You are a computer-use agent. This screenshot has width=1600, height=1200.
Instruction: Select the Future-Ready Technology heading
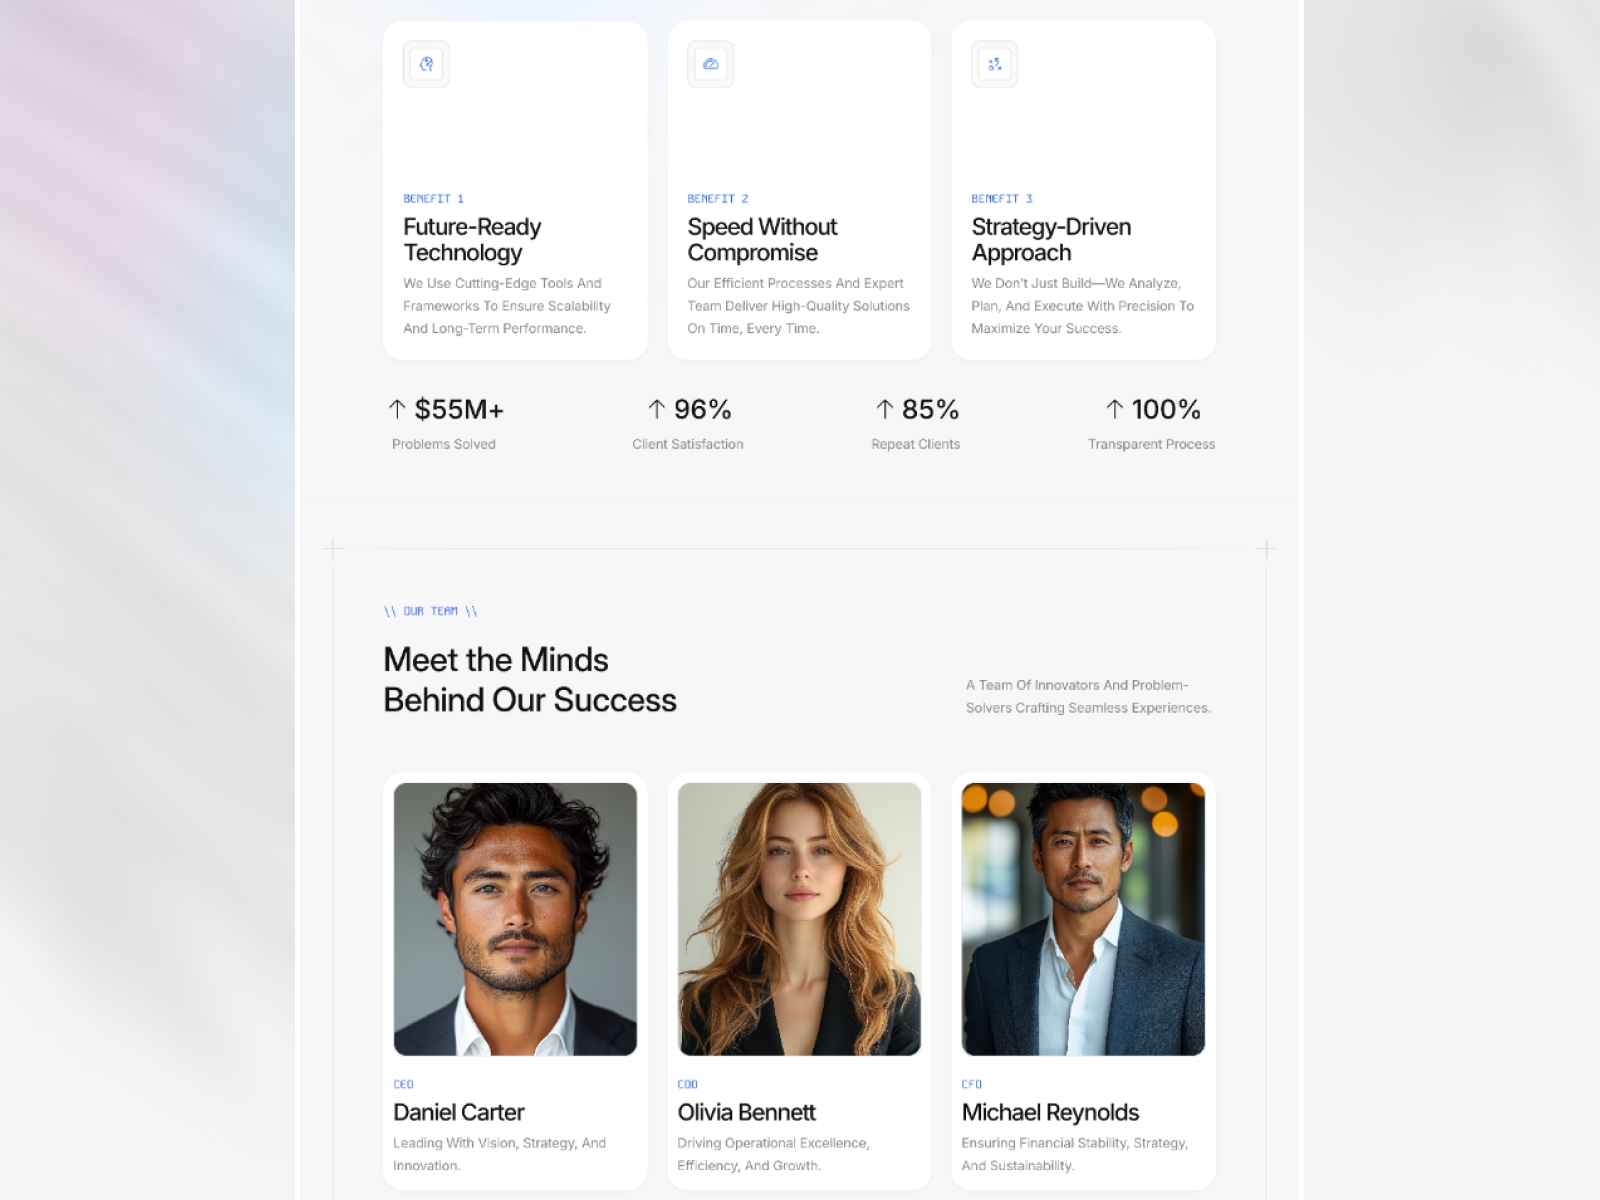pos(472,240)
